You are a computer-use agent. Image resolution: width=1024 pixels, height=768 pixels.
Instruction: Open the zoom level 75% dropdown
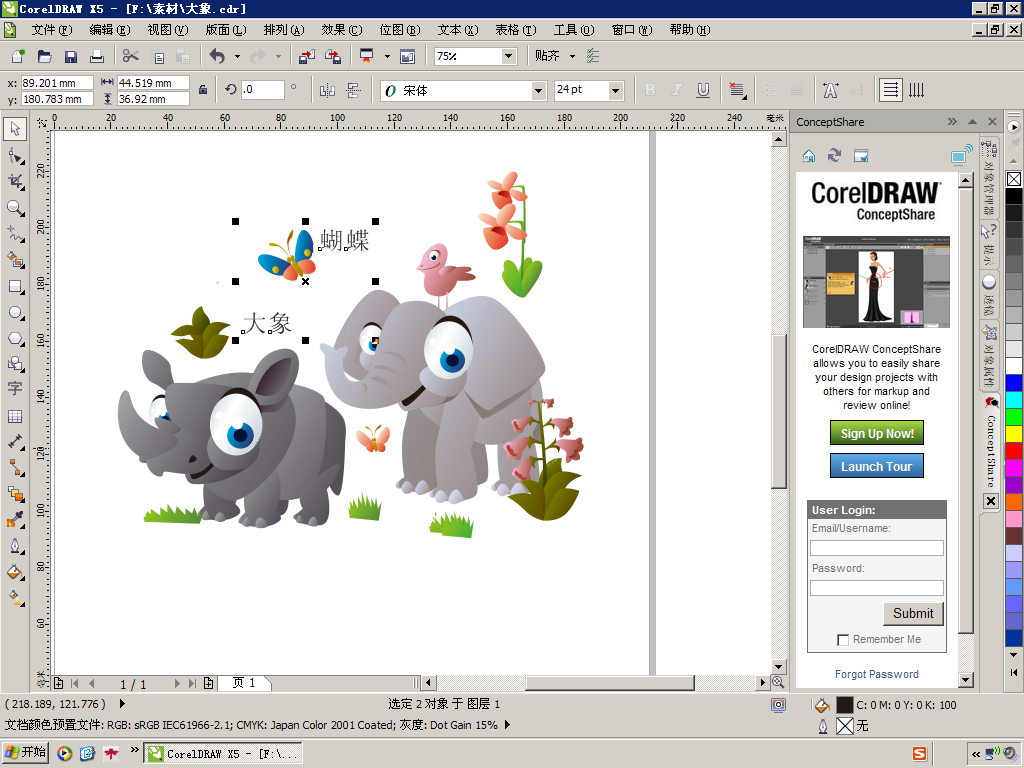coord(508,56)
